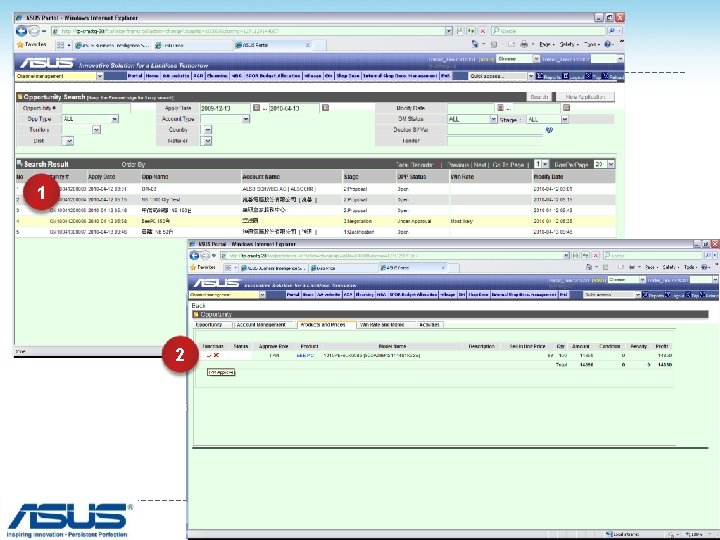Click the Opp Name column header

155,177
